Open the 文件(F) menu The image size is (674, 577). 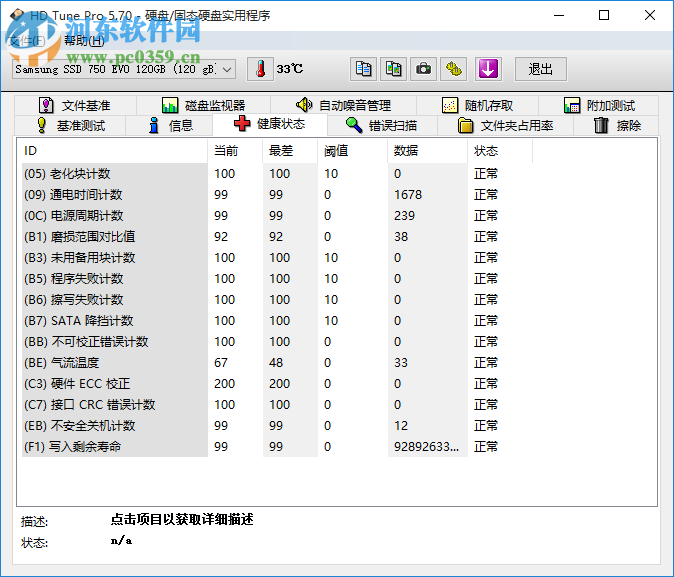(x=27, y=41)
